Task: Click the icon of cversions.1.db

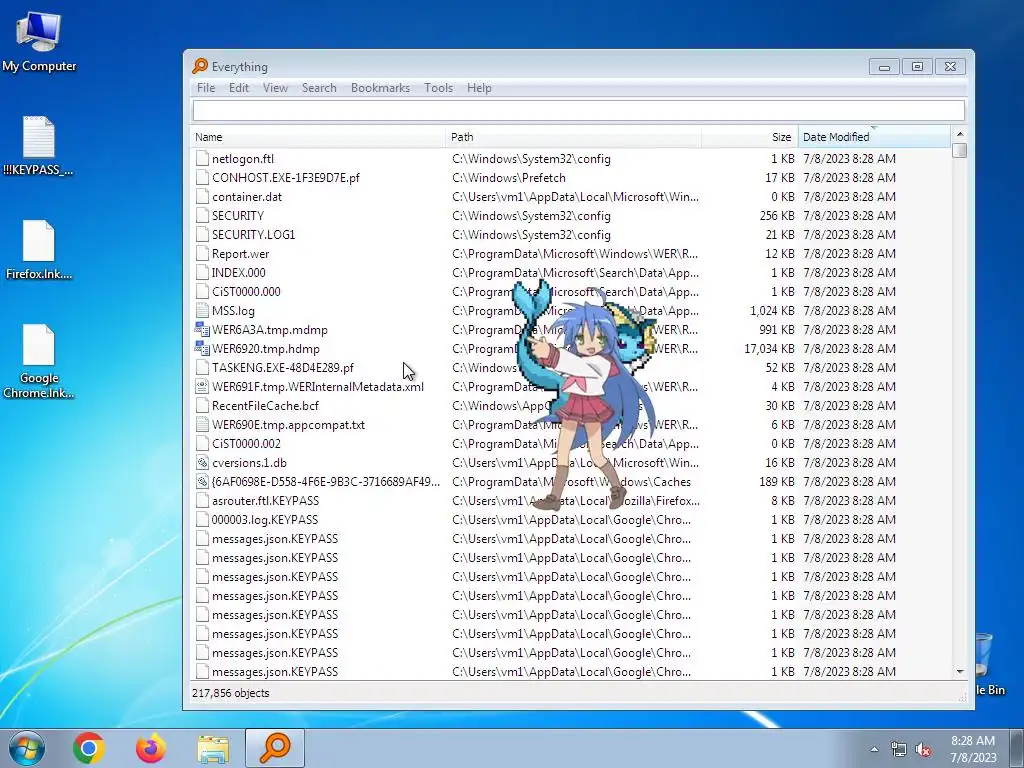Action: [202, 462]
